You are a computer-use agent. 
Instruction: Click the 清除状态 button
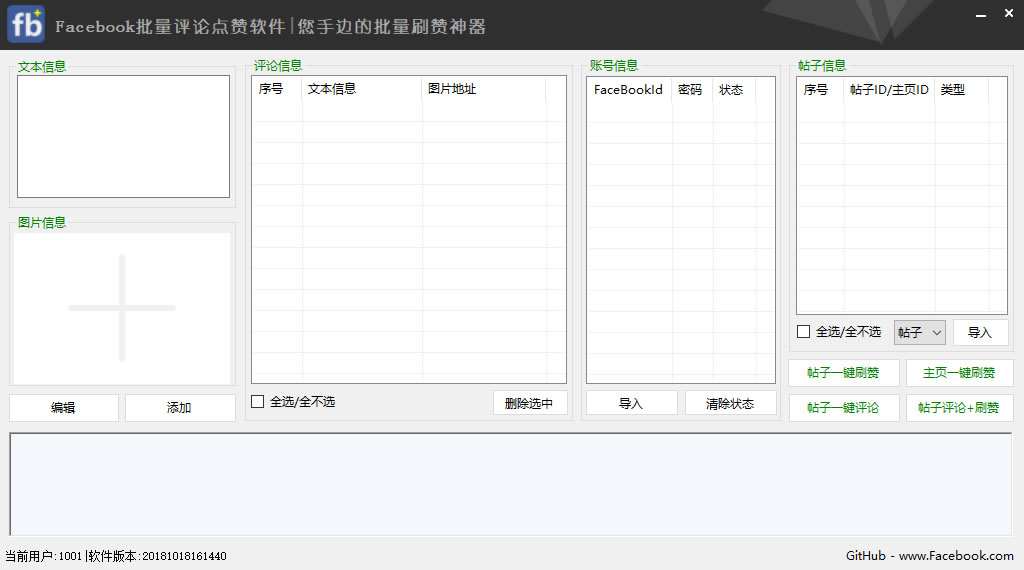730,403
